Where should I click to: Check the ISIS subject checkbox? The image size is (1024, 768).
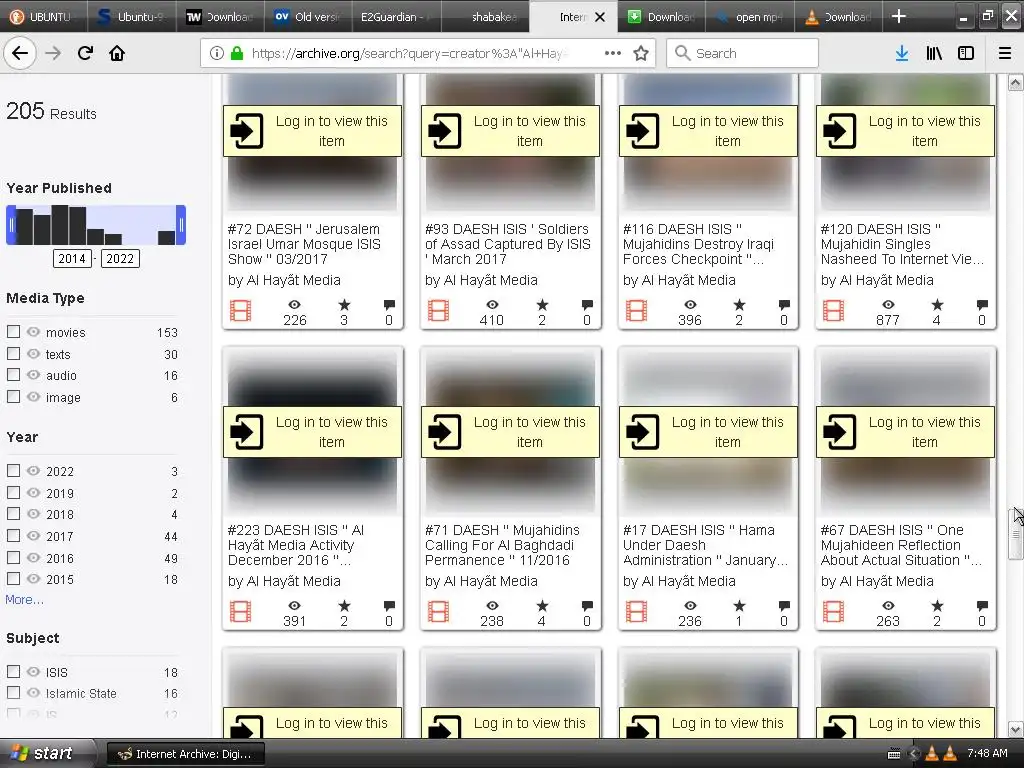13,671
